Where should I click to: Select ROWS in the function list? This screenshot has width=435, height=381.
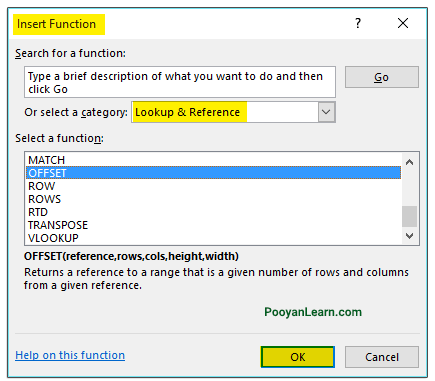click(213, 199)
